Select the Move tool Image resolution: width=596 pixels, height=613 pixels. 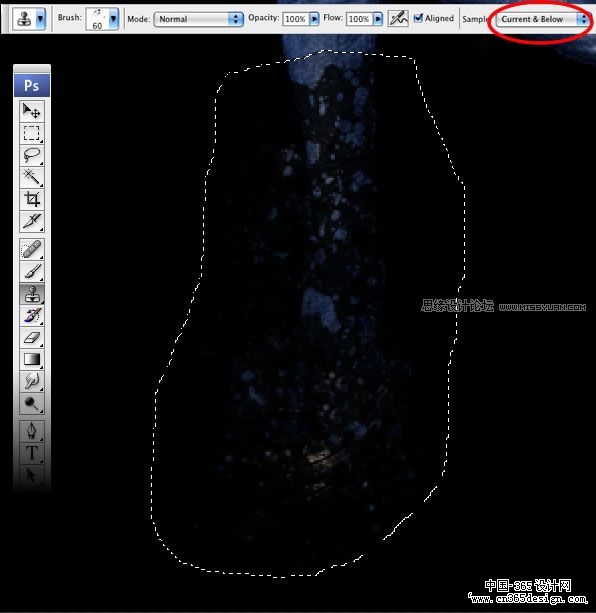[32, 111]
